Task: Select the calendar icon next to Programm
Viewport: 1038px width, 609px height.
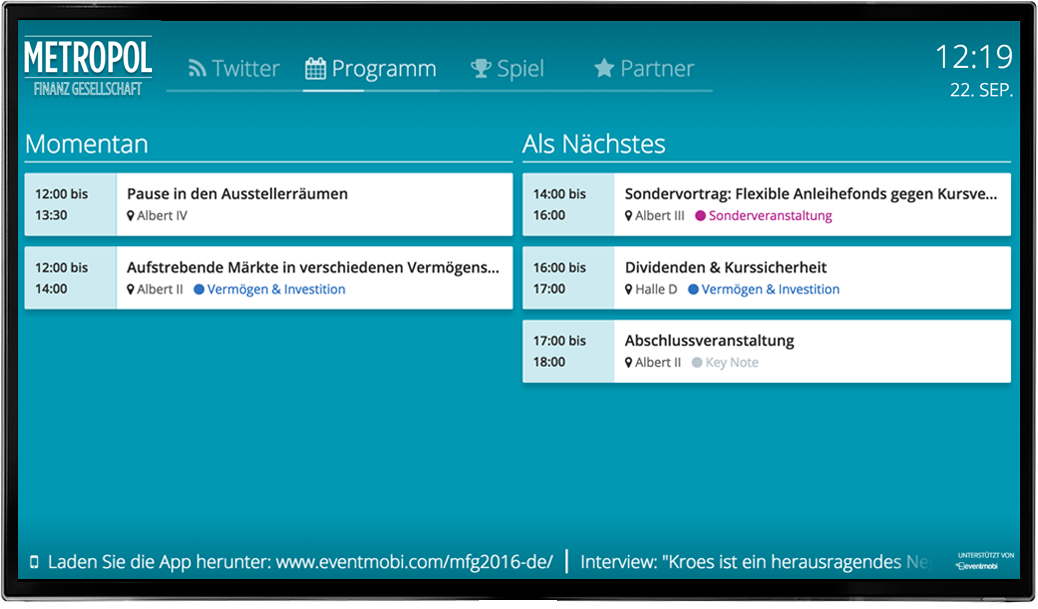Action: pos(316,68)
